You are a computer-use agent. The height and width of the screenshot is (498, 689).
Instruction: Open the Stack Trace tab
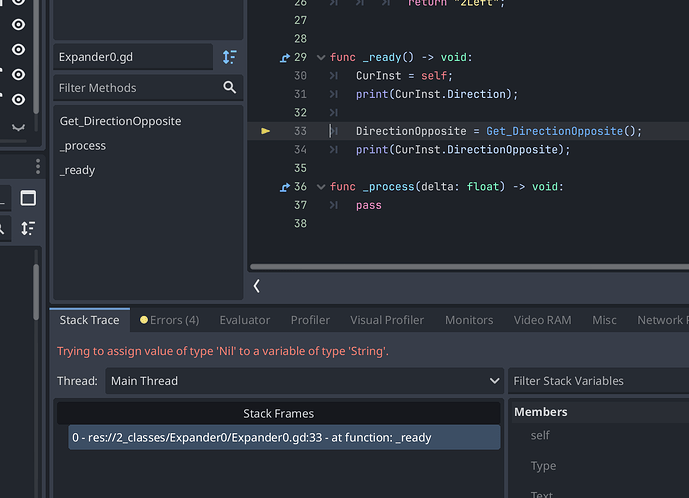[x=90, y=320]
